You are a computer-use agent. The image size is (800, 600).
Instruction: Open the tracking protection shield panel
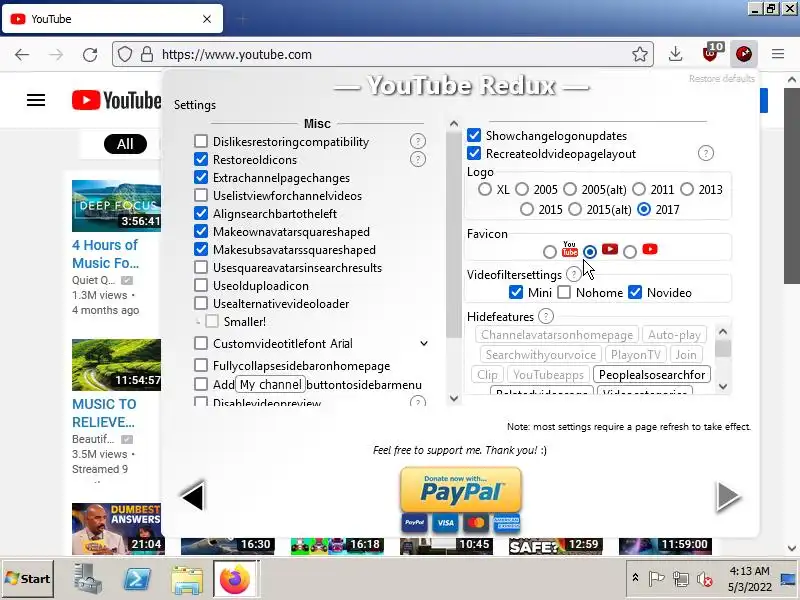pos(125,54)
